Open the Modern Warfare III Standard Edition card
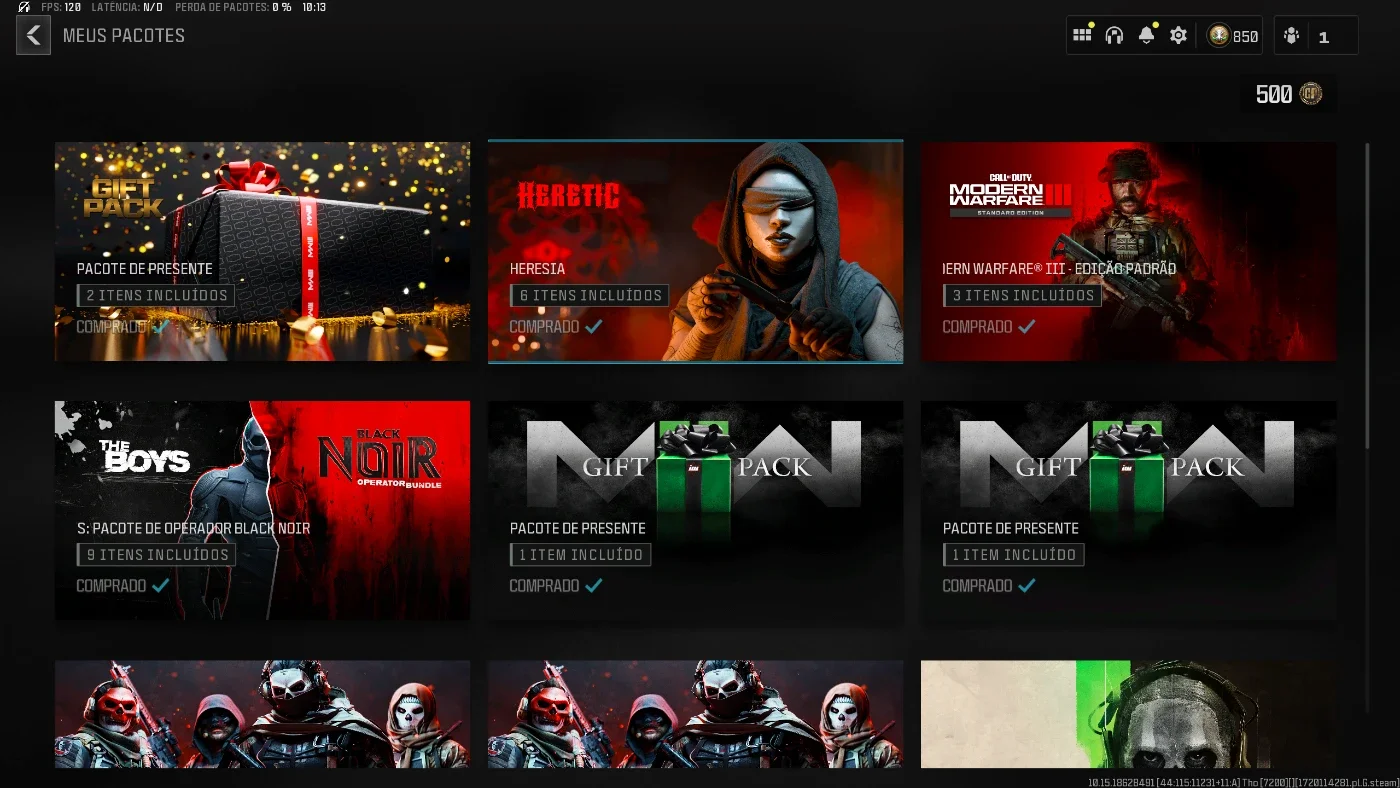The image size is (1400, 788). coord(1128,251)
